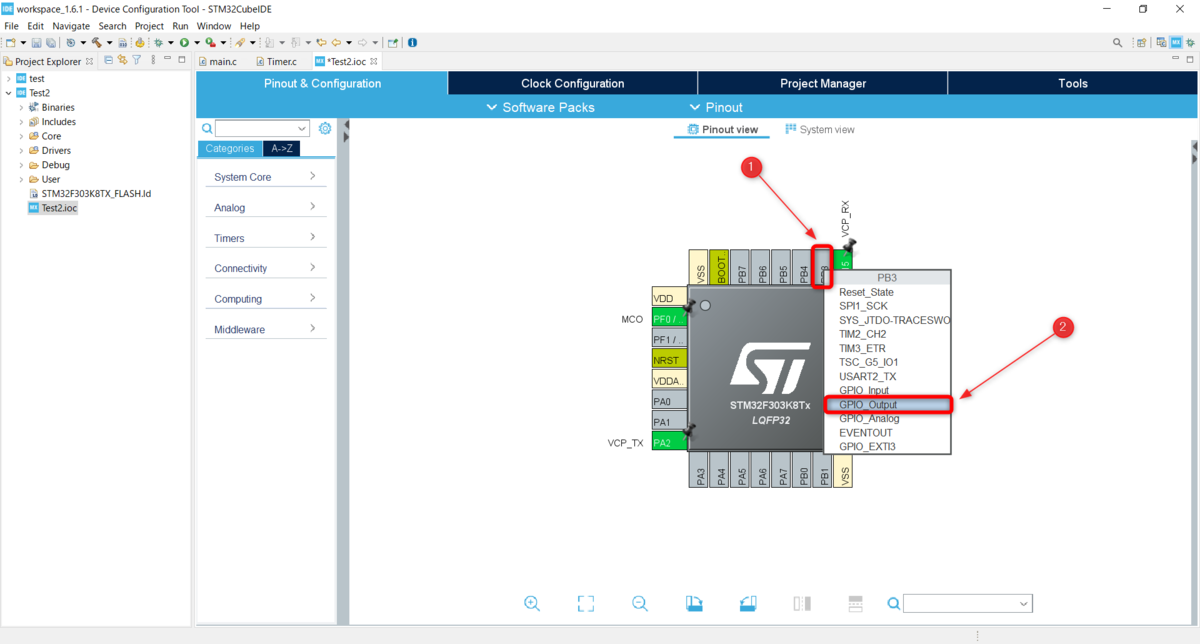Select Reset_State in the PB3 menu
This screenshot has height=644, width=1200.
[888, 292]
